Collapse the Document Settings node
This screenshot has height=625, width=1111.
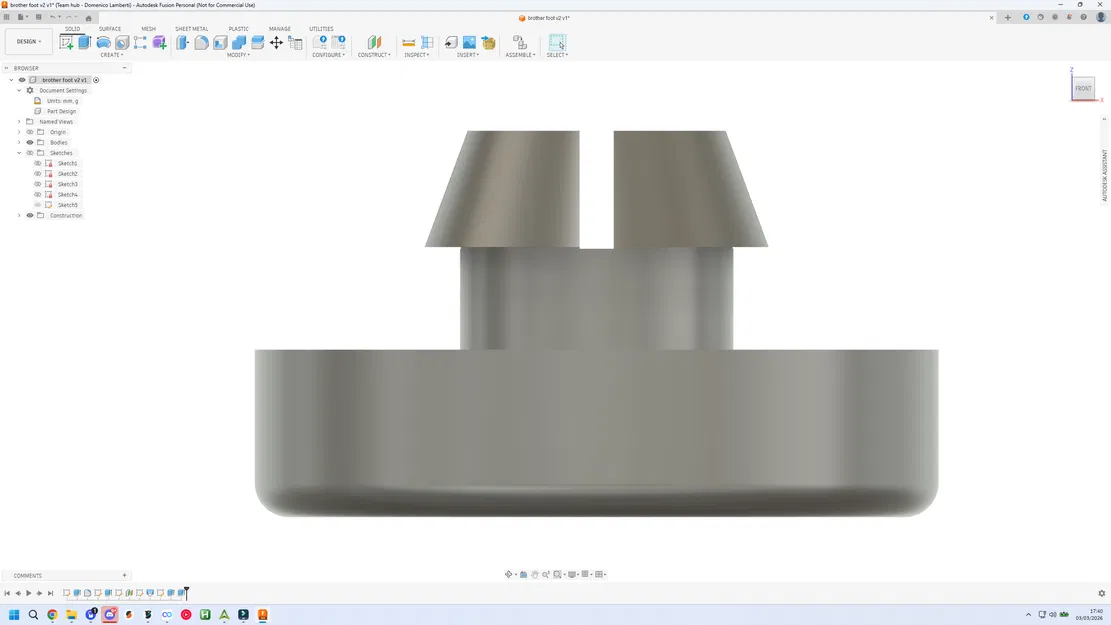coord(19,91)
